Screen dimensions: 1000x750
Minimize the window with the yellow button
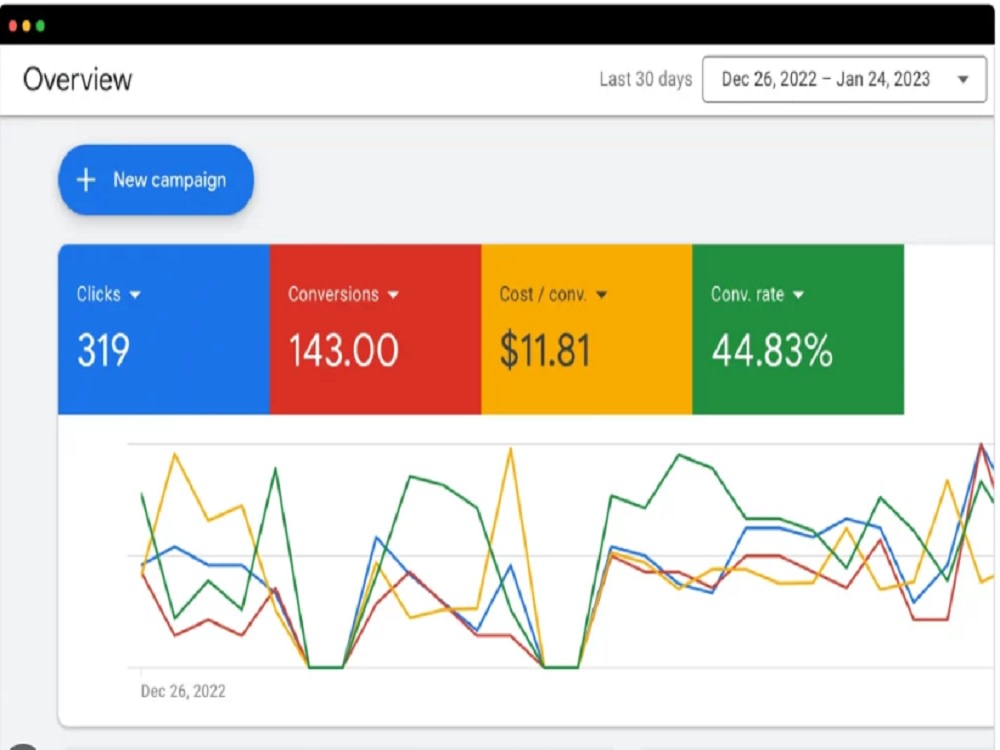point(26,26)
